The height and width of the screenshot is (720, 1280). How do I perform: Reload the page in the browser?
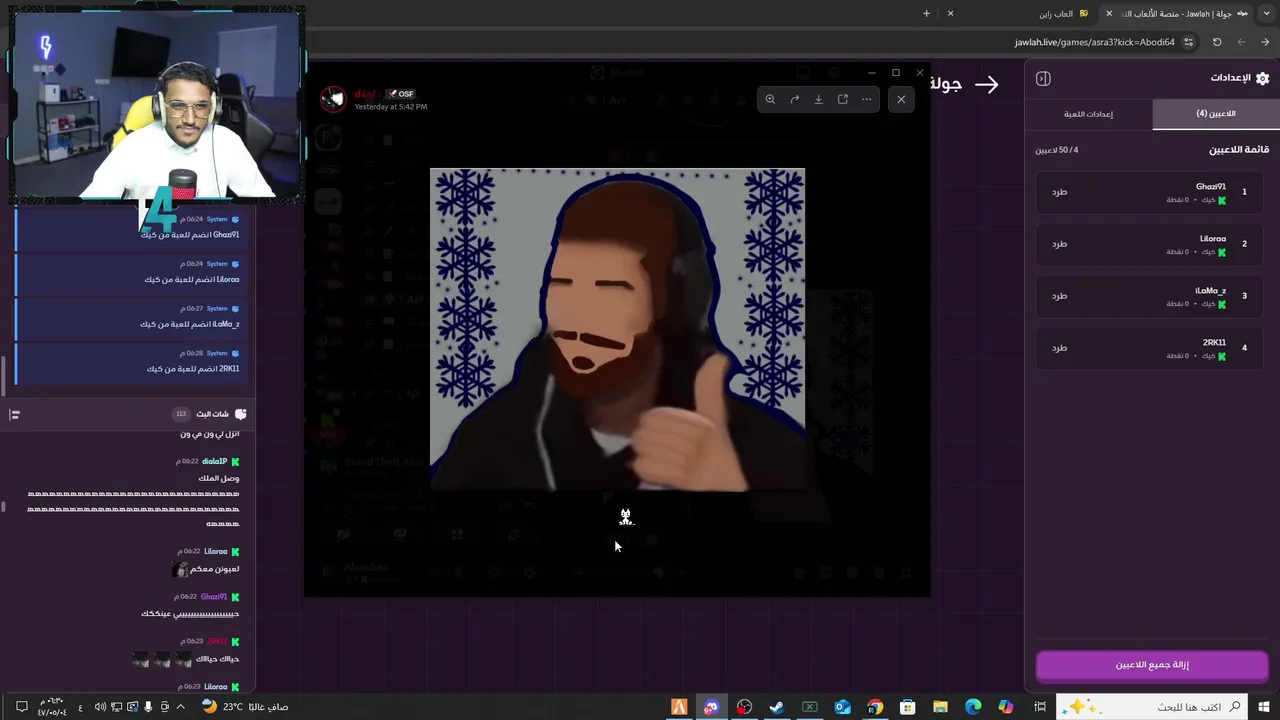pos(1217,42)
